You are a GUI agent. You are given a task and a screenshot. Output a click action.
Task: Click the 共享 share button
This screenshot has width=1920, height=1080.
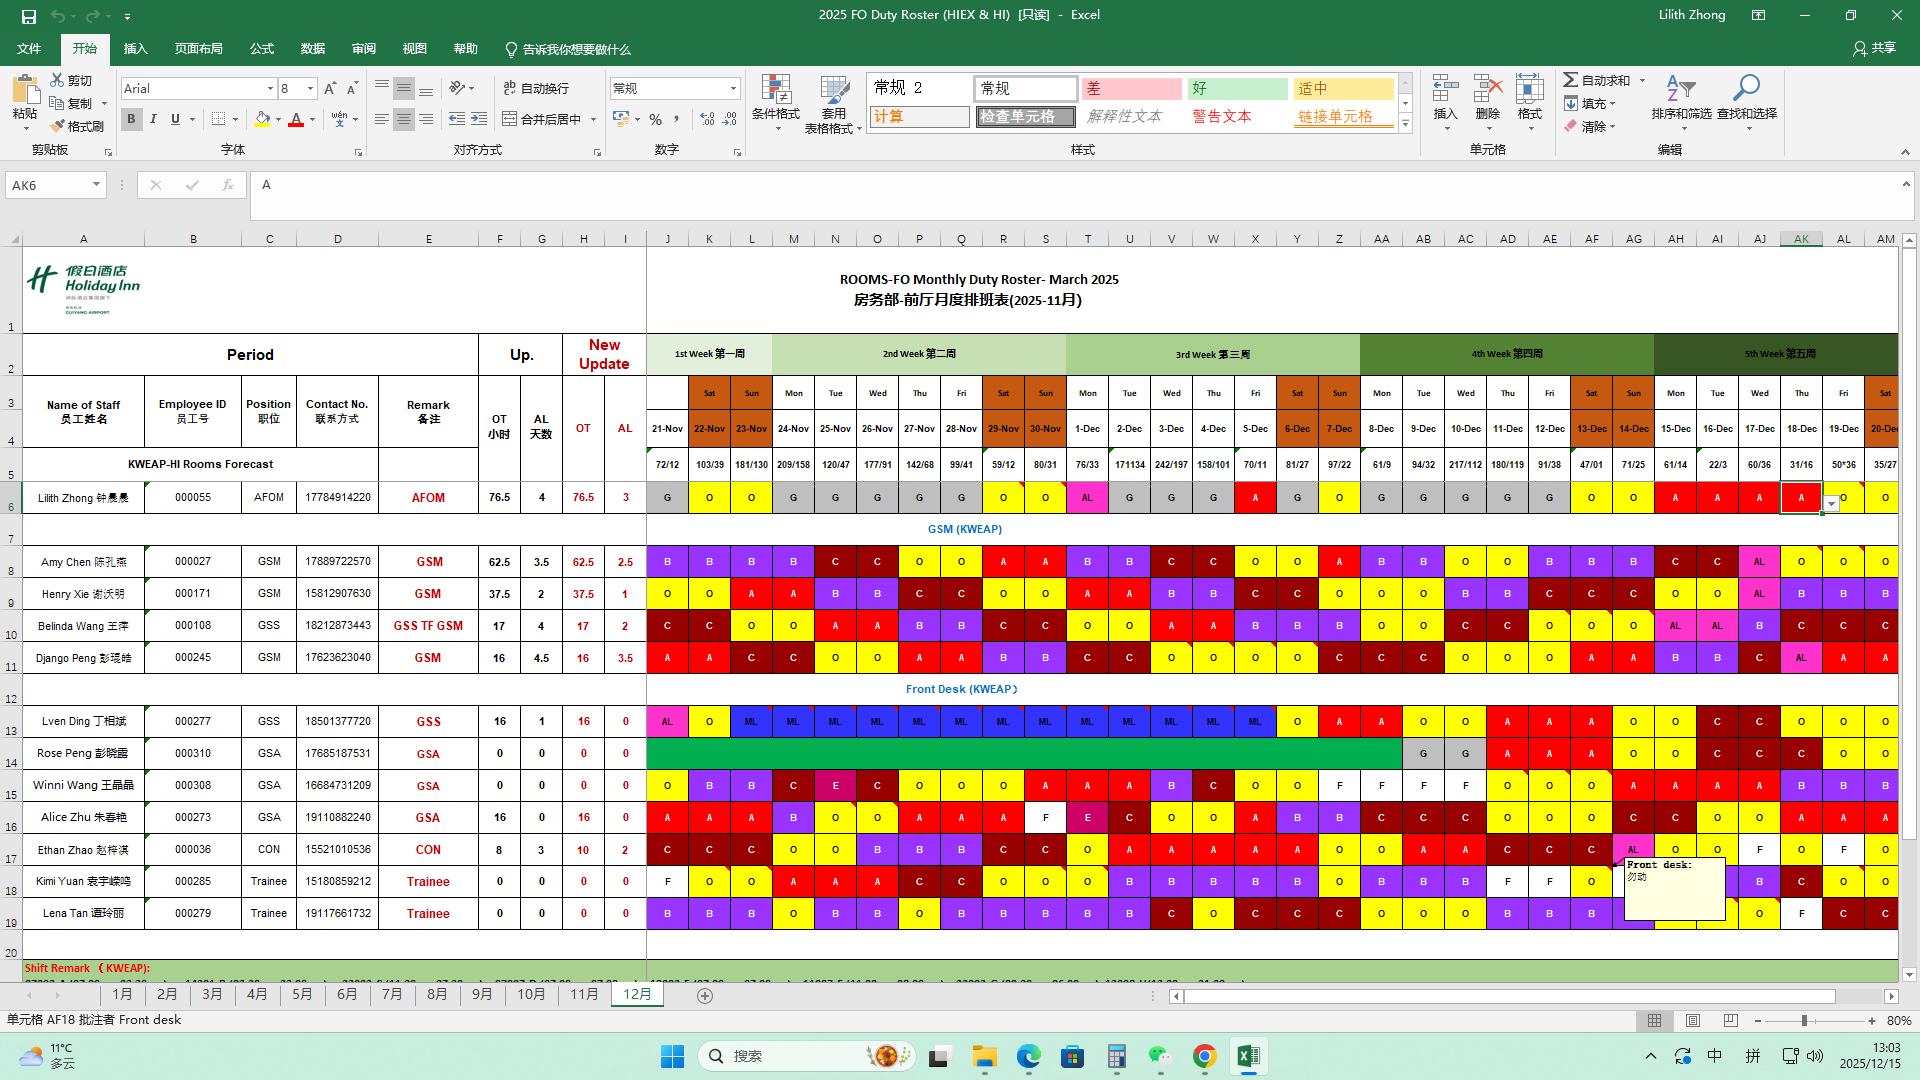pyautogui.click(x=1874, y=48)
